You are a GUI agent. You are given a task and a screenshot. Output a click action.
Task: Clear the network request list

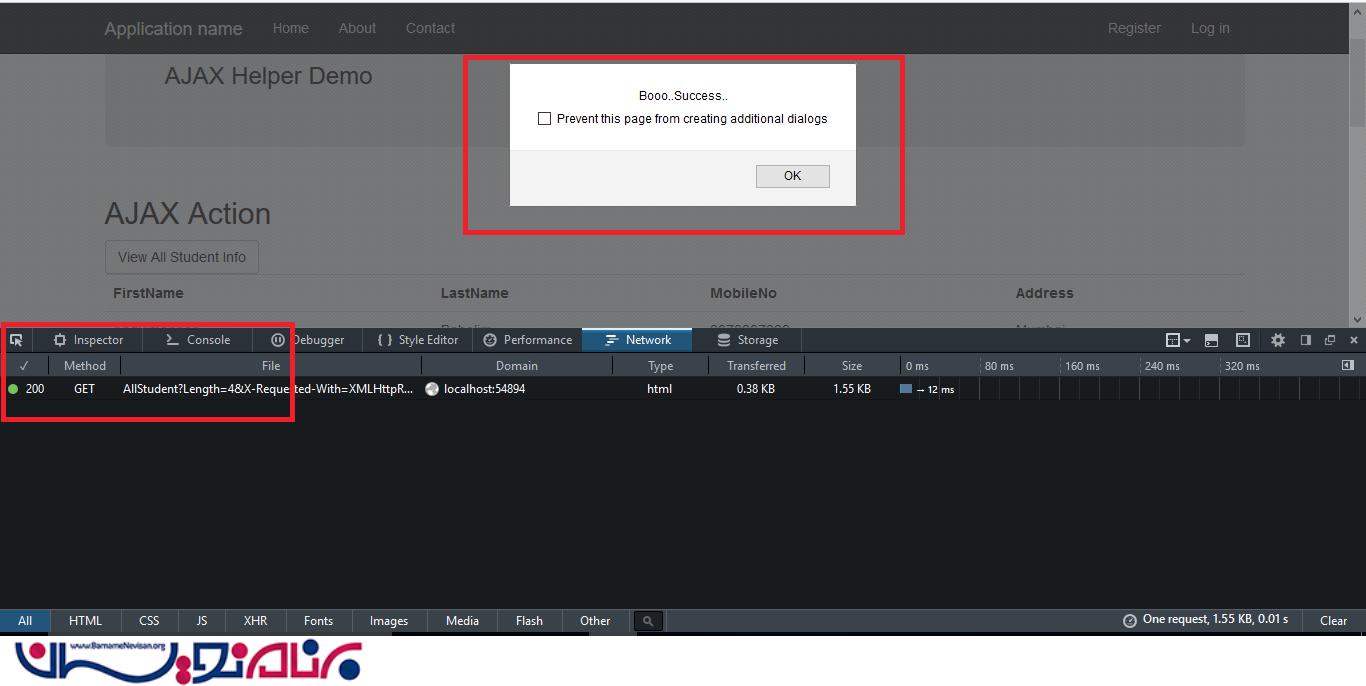click(x=1334, y=621)
